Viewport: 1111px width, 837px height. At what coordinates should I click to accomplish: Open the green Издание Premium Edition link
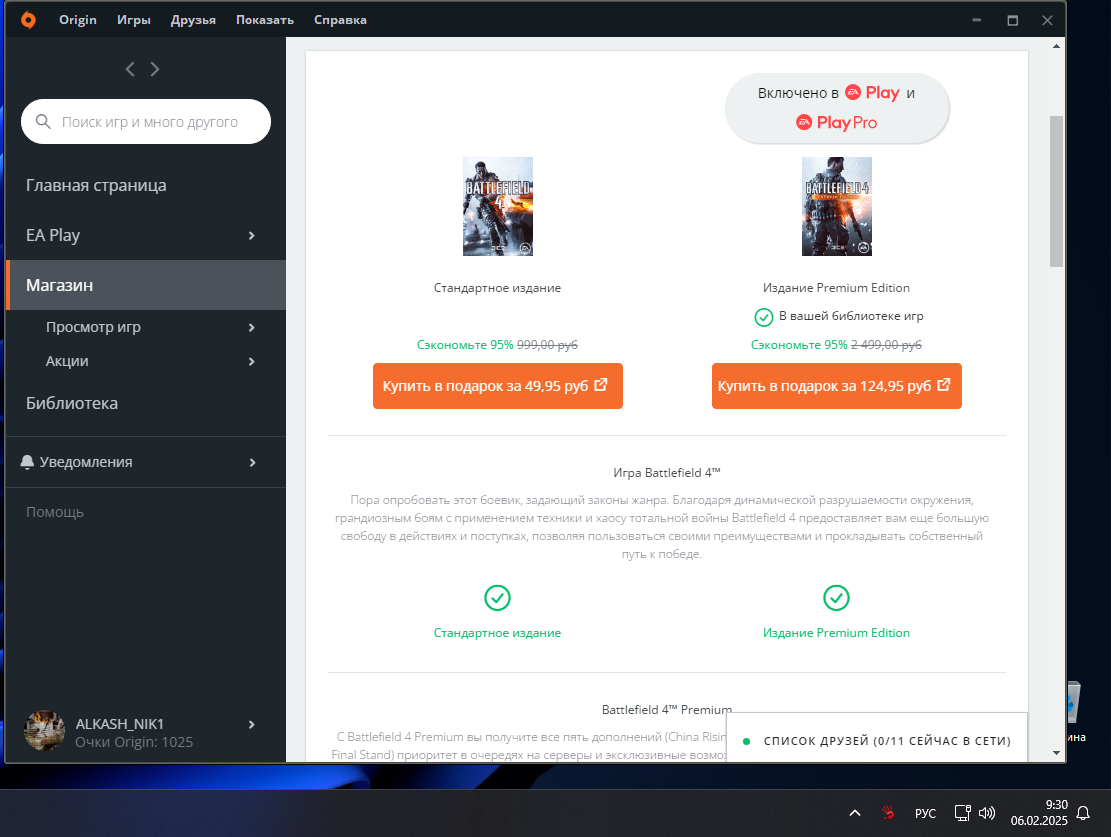[x=836, y=633]
